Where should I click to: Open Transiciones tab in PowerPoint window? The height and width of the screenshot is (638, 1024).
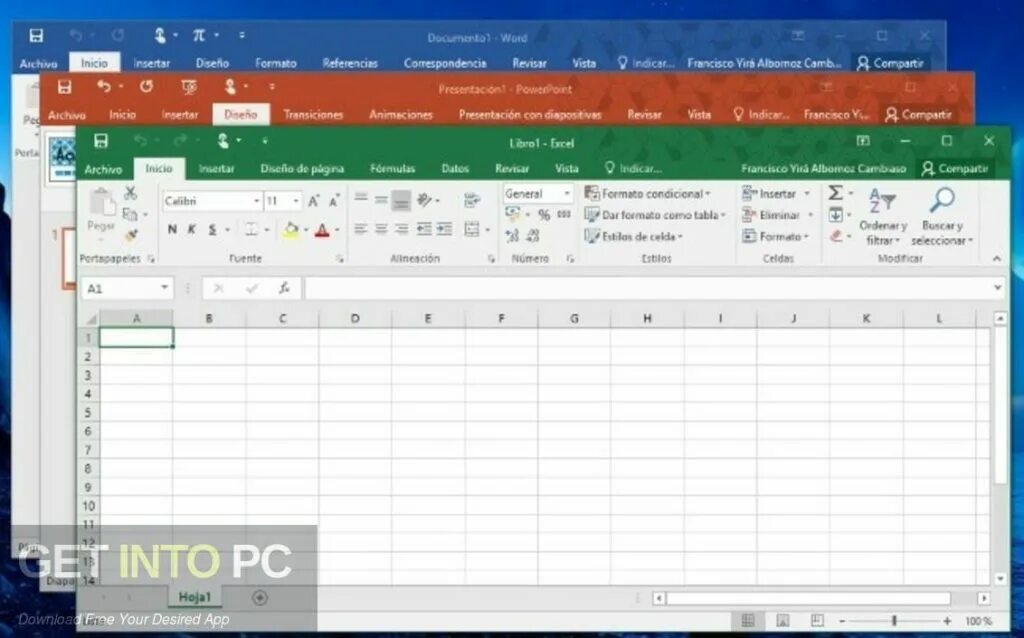point(313,114)
